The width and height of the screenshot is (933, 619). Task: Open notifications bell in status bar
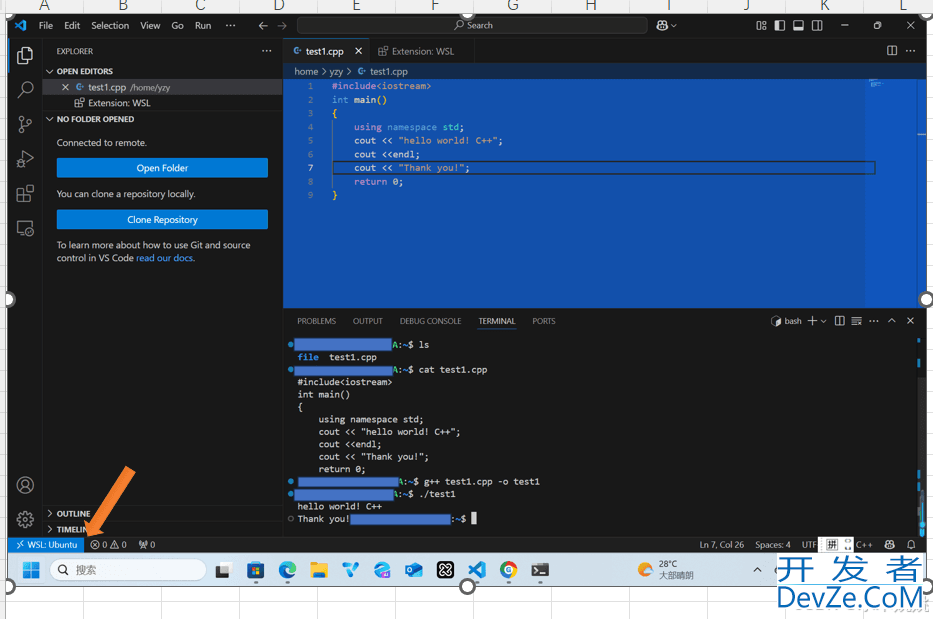click(911, 545)
